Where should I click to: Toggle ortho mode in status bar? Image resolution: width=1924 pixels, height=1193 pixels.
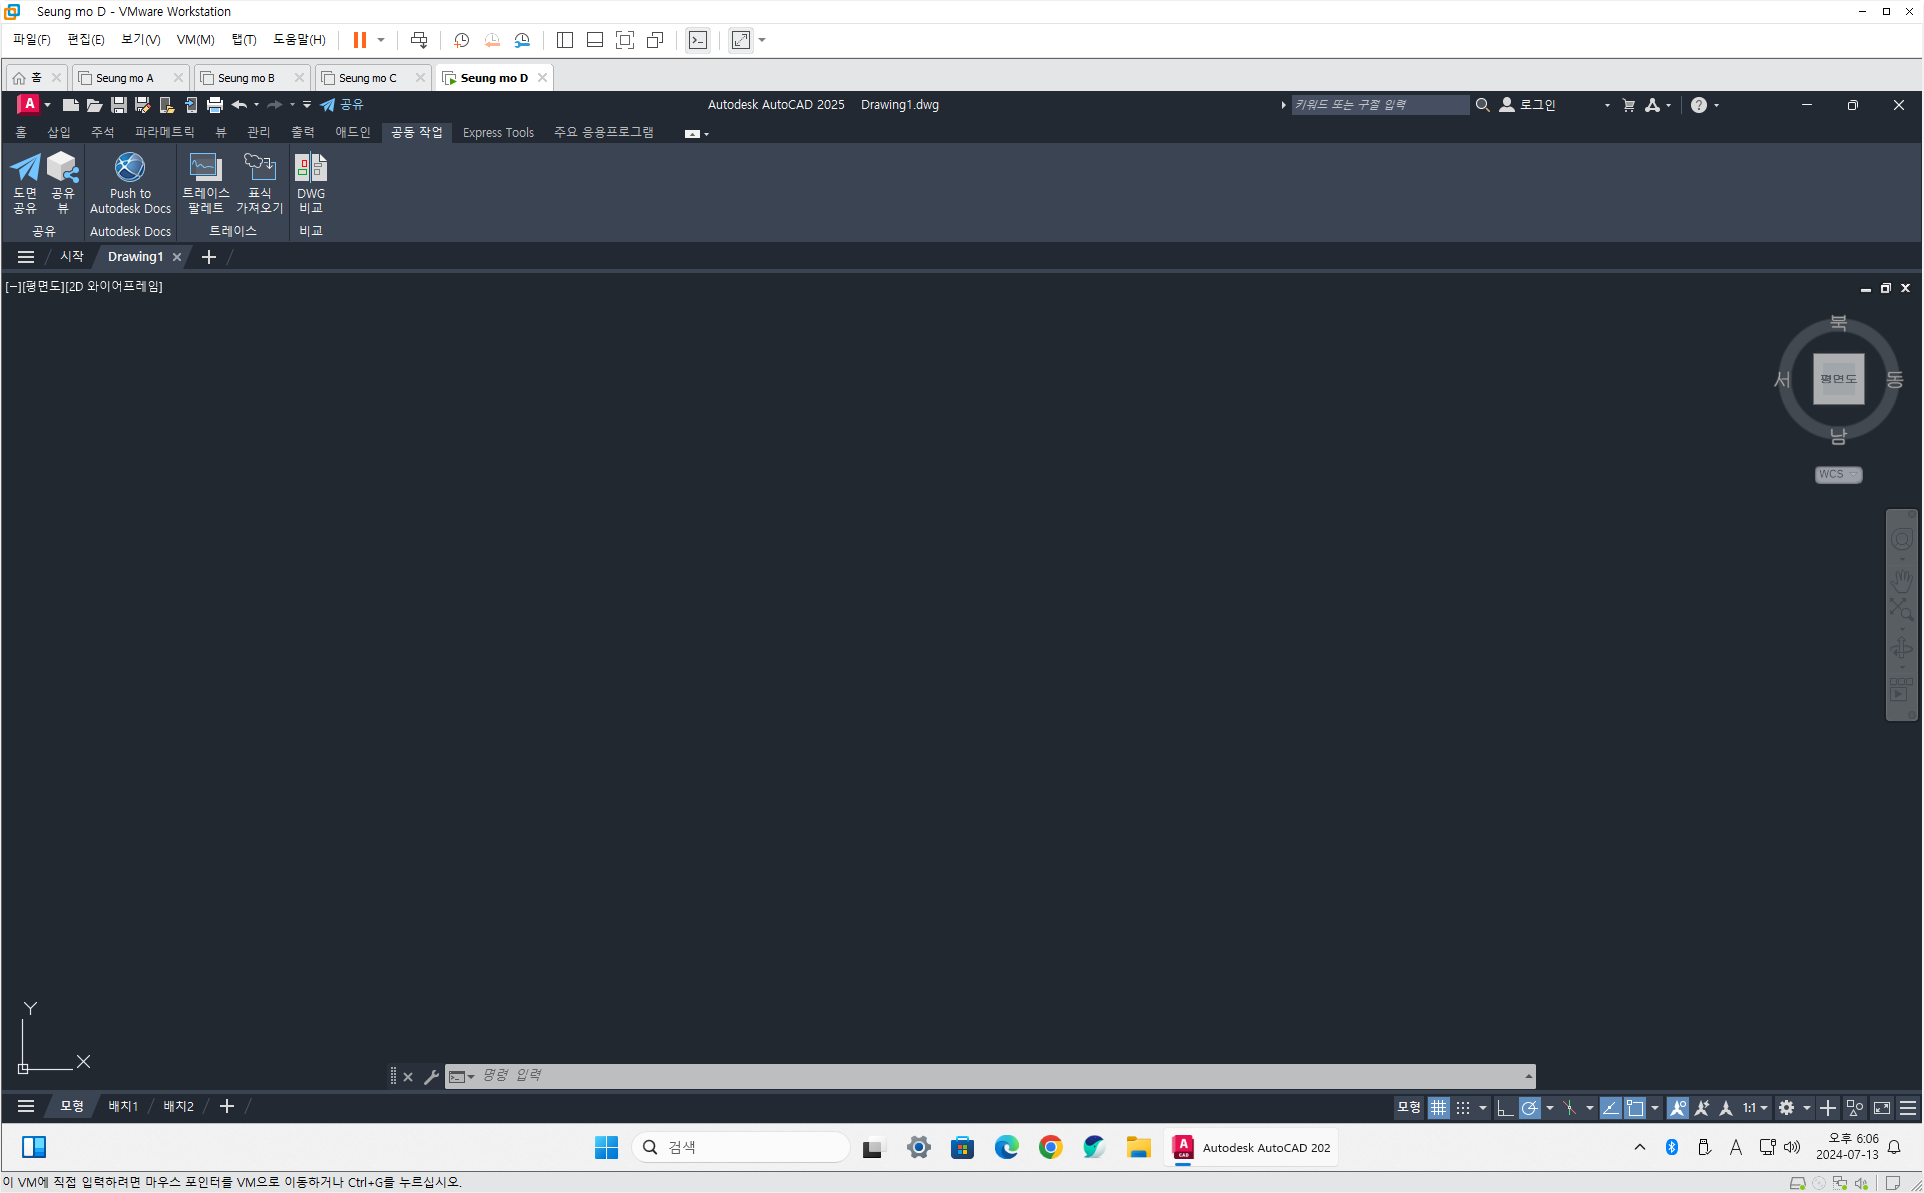1504,1108
